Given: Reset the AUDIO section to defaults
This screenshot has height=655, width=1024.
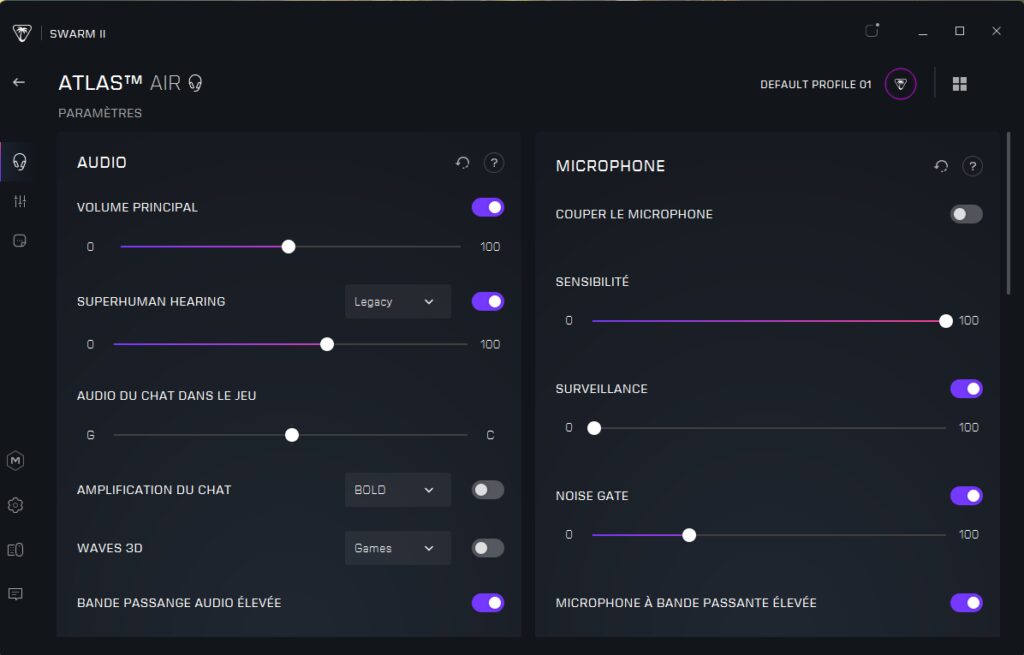Looking at the screenshot, I should [462, 163].
